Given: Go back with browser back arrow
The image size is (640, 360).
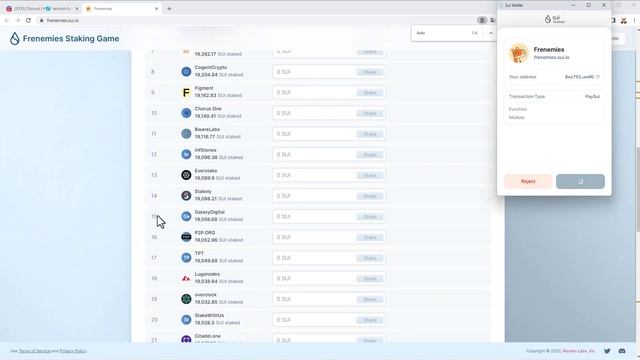Looking at the screenshot, I should [x=7, y=20].
